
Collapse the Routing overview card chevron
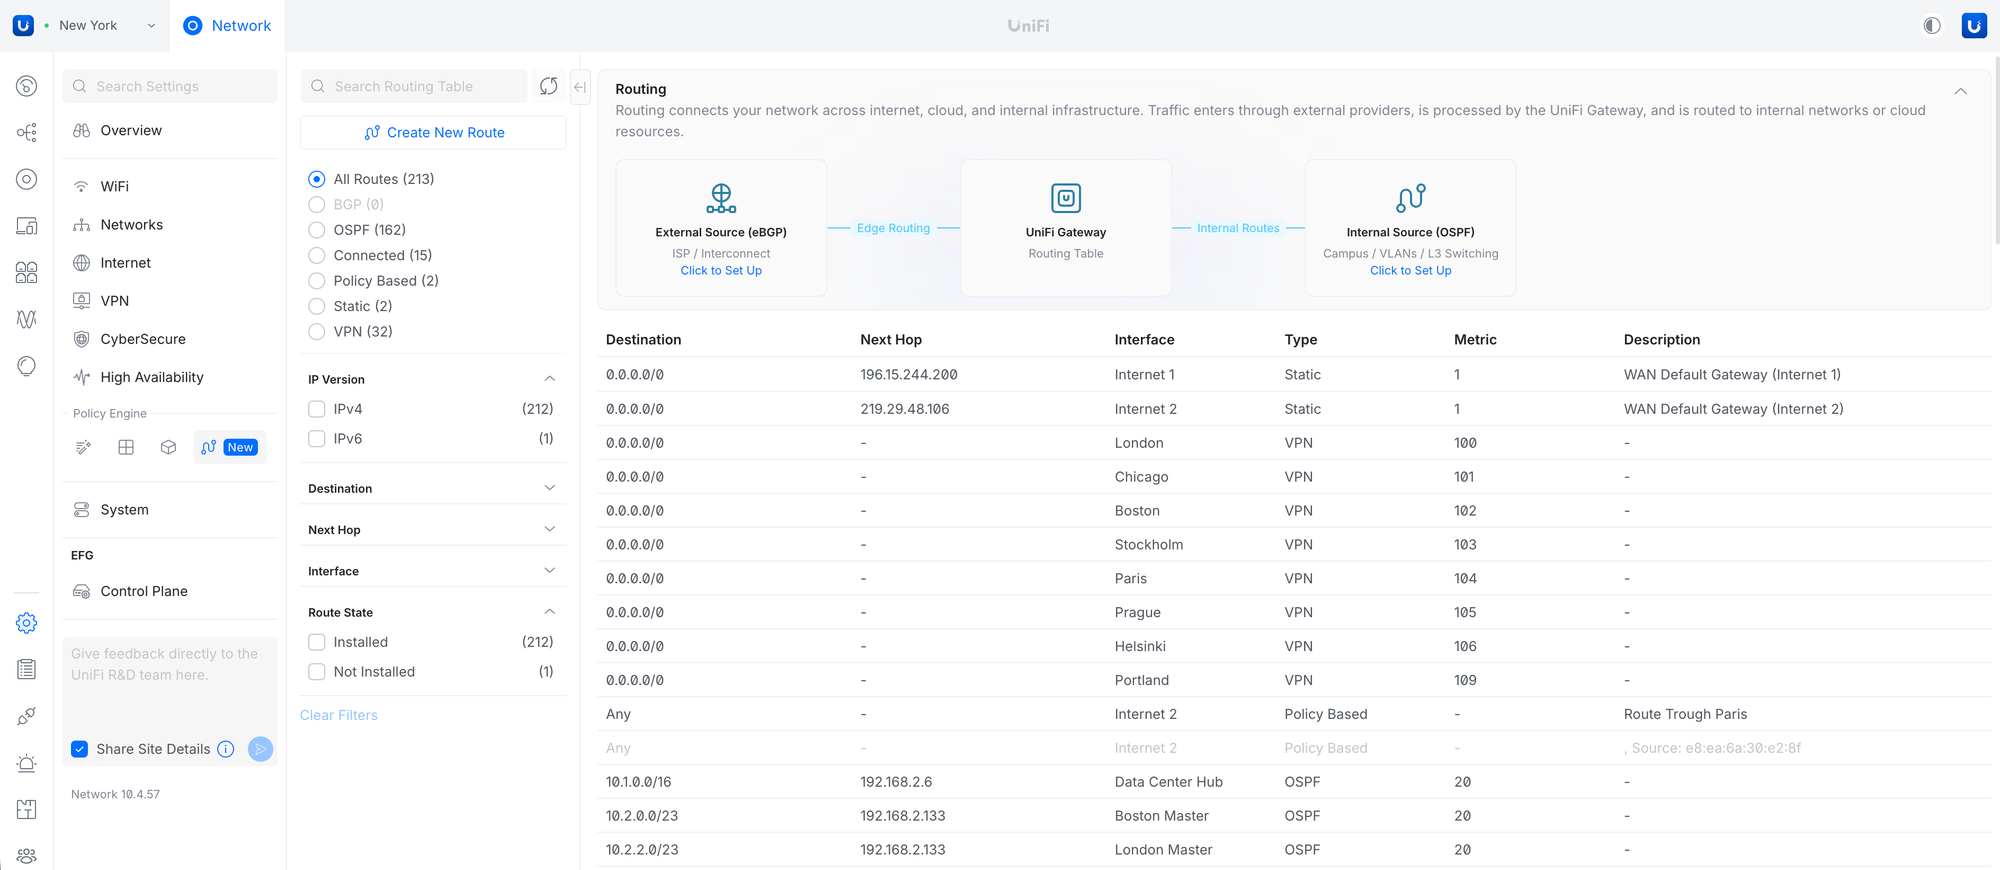pyautogui.click(x=1961, y=91)
